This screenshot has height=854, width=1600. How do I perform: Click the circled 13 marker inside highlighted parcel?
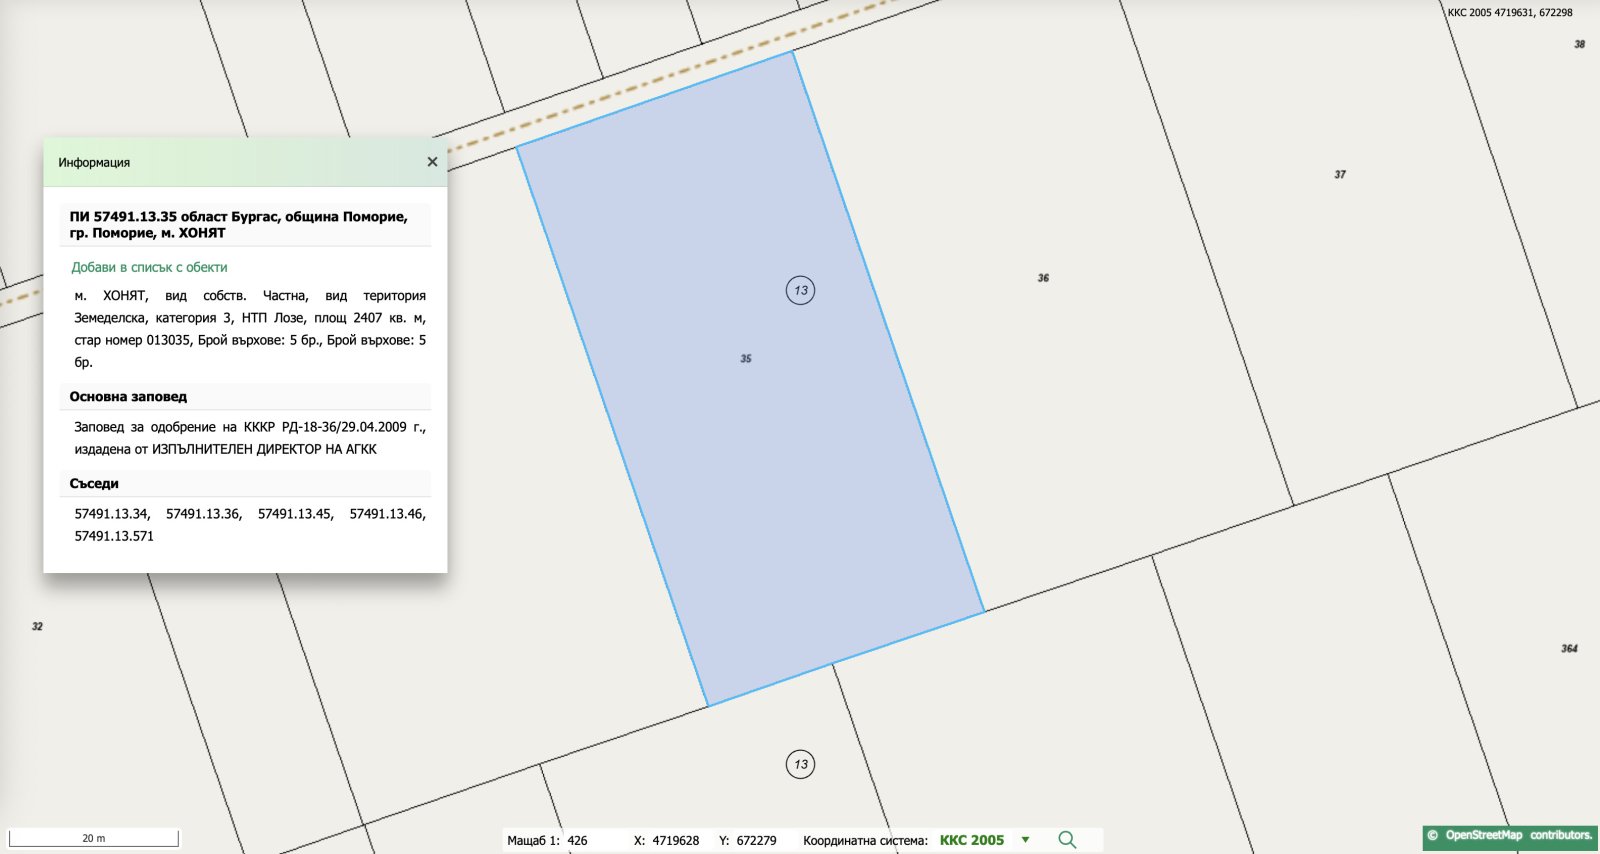click(800, 291)
